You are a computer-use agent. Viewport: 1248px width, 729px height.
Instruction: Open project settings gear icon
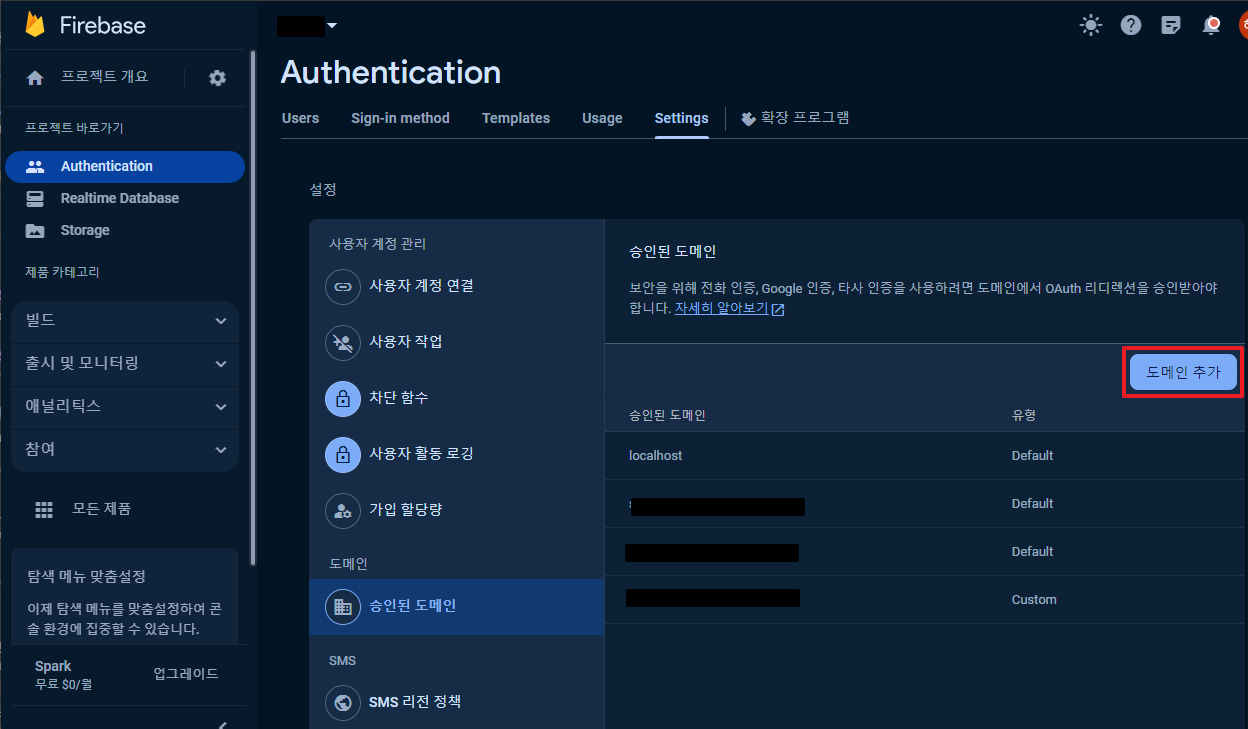pos(217,78)
